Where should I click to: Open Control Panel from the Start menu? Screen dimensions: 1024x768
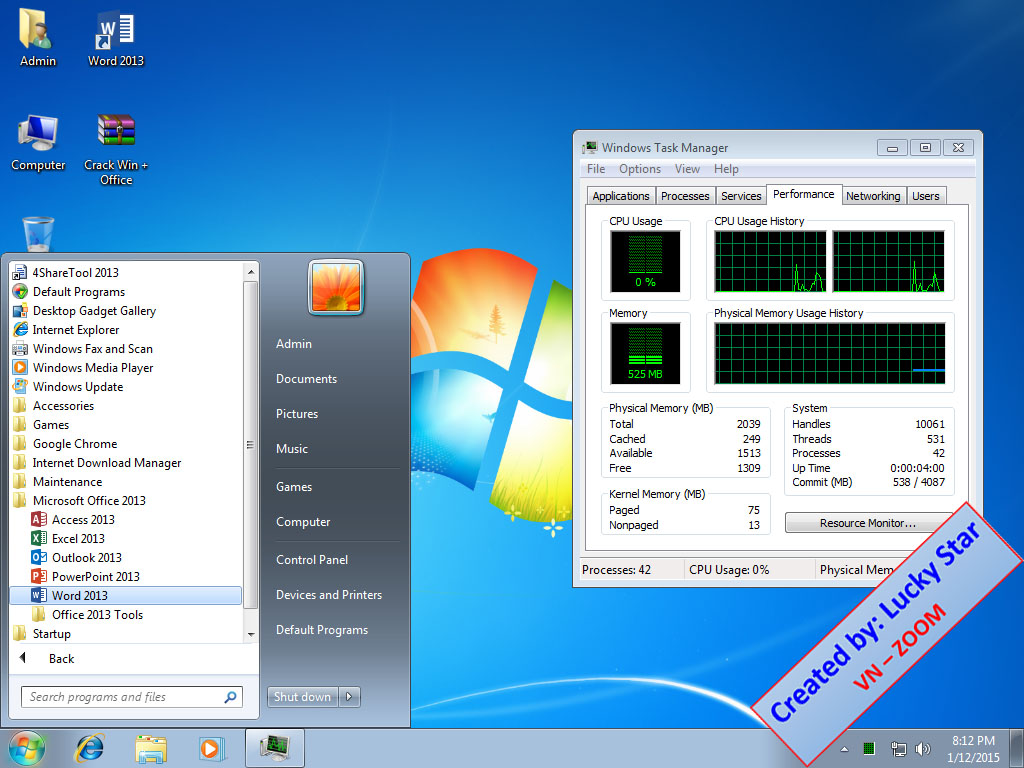click(x=312, y=560)
